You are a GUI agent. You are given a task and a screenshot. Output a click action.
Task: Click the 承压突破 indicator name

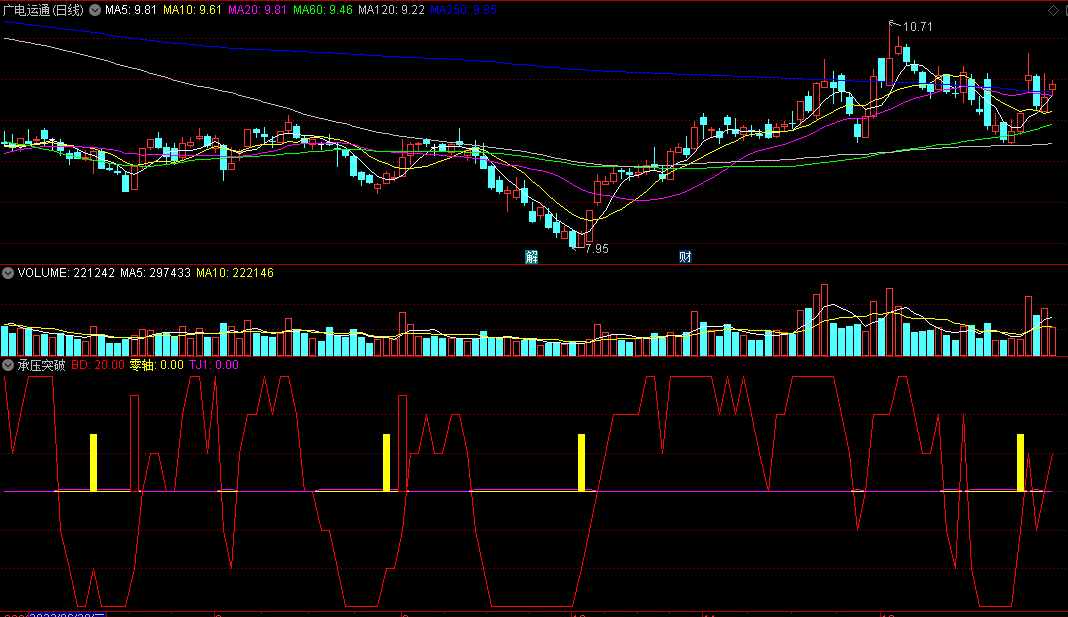point(42,365)
